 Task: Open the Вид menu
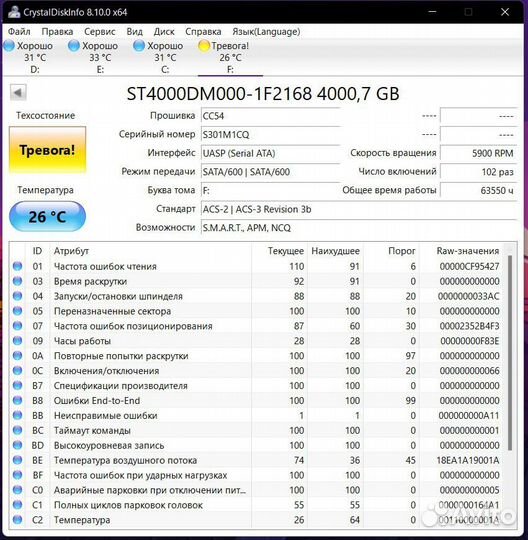[134, 32]
